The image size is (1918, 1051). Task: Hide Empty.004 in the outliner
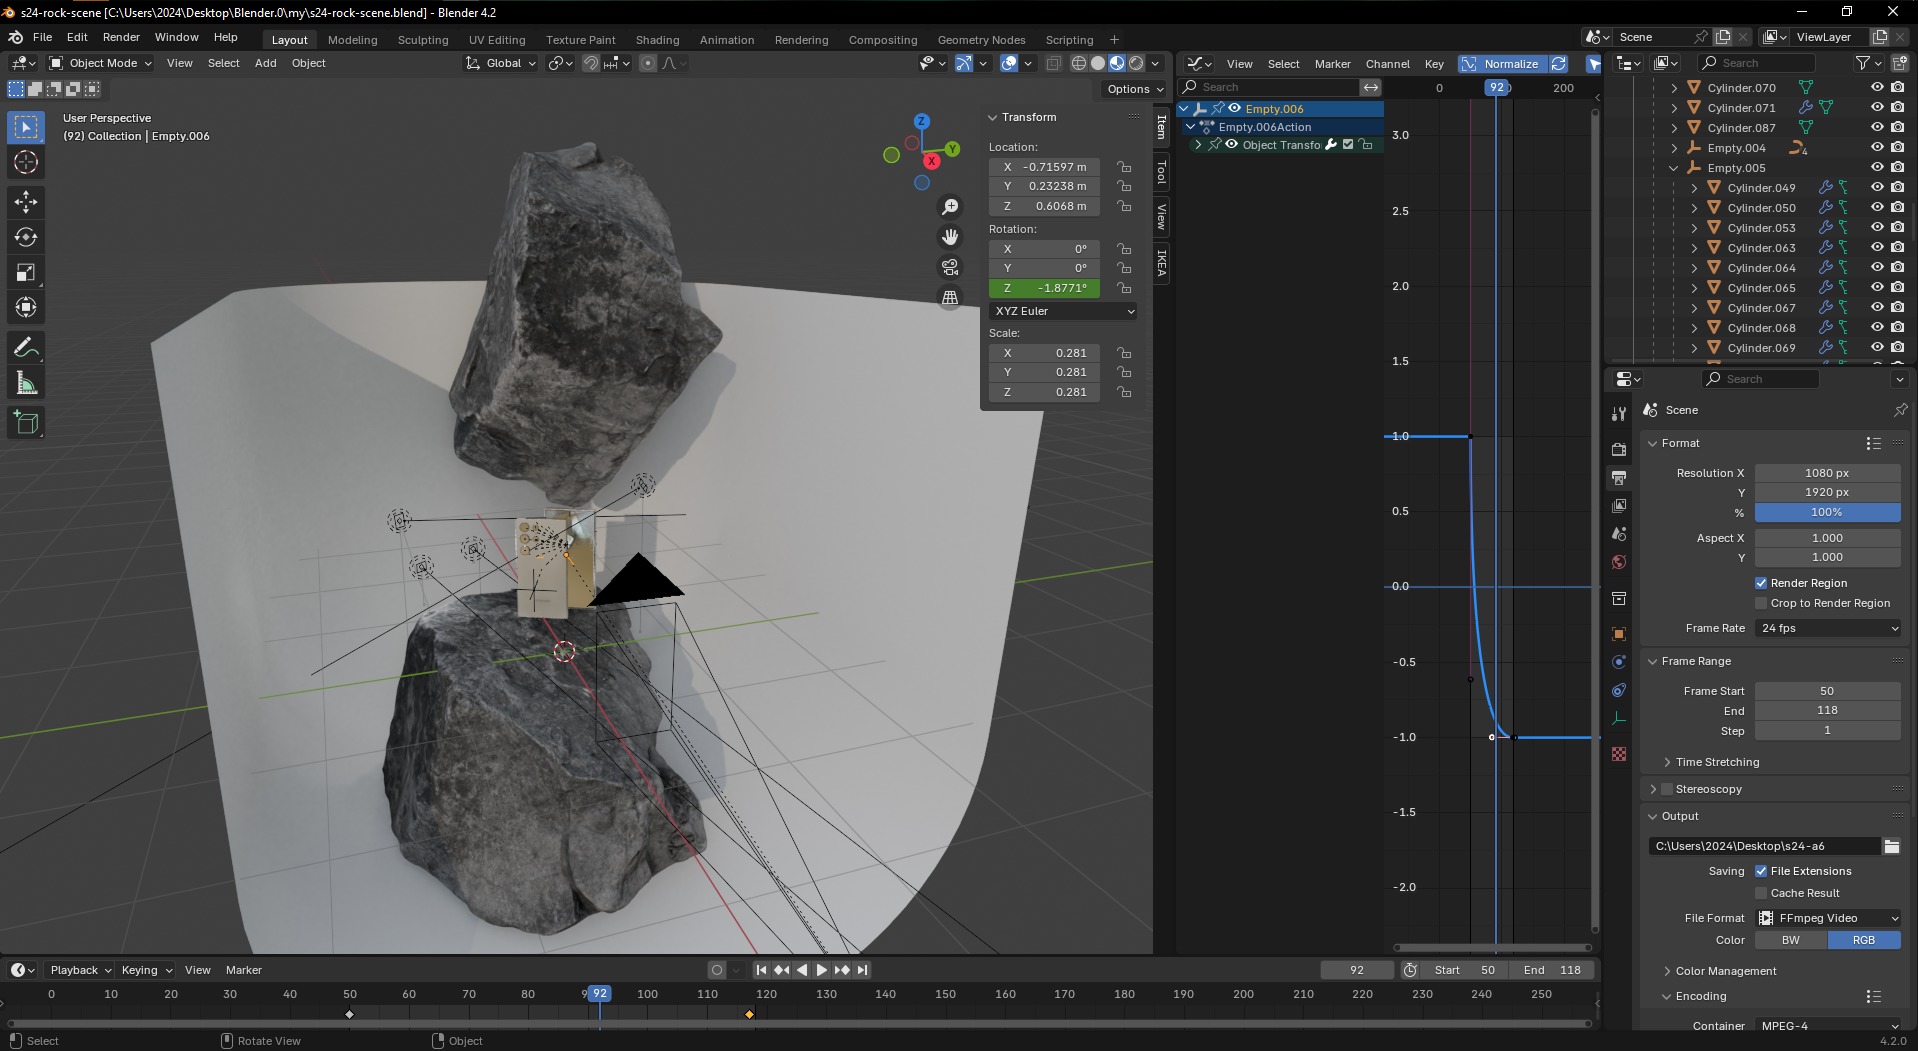pos(1877,147)
